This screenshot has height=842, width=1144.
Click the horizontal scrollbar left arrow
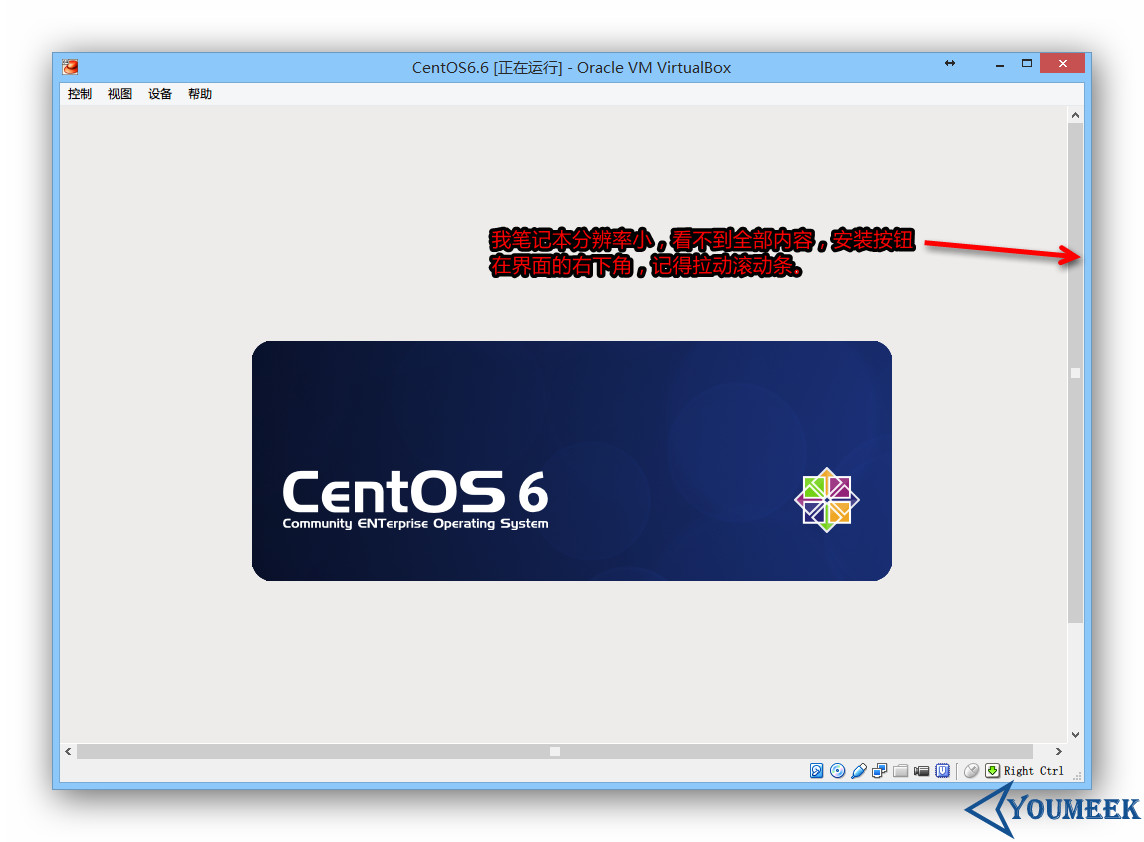(x=68, y=751)
